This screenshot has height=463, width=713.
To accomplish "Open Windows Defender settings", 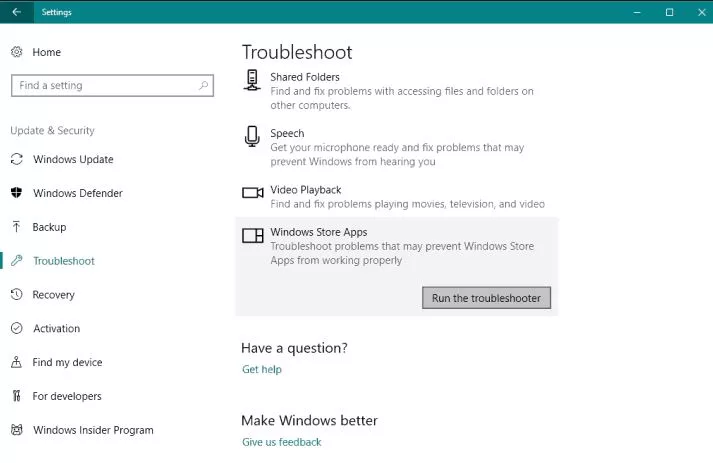I will pos(77,193).
